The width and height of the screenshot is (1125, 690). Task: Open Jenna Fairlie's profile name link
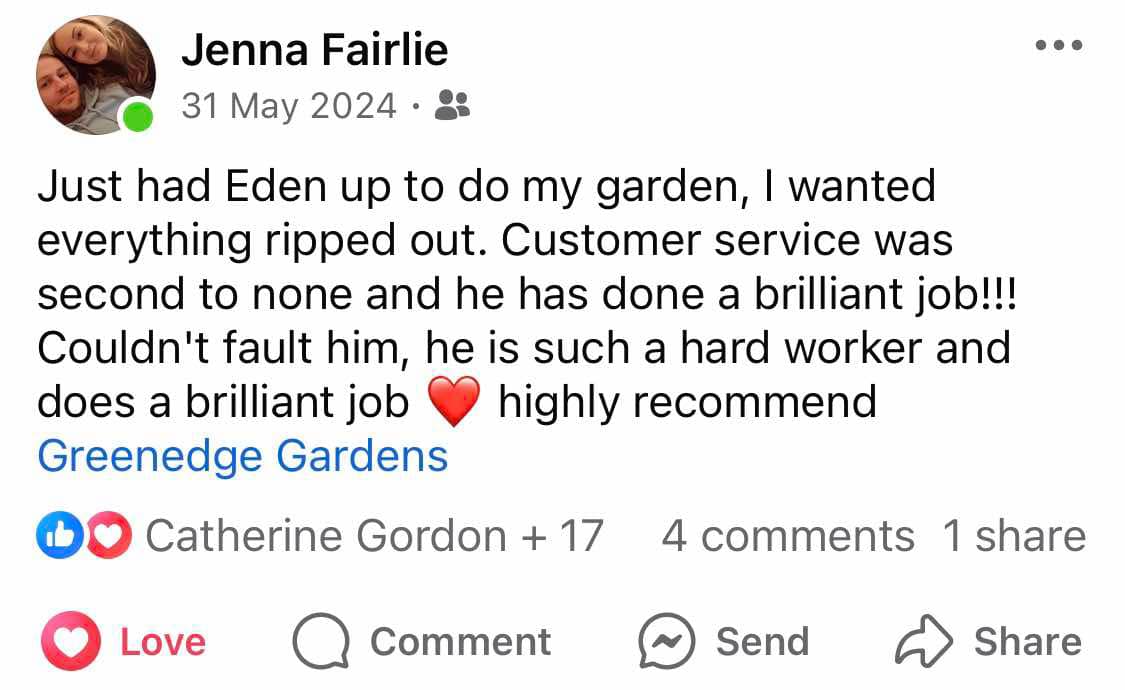[314, 49]
